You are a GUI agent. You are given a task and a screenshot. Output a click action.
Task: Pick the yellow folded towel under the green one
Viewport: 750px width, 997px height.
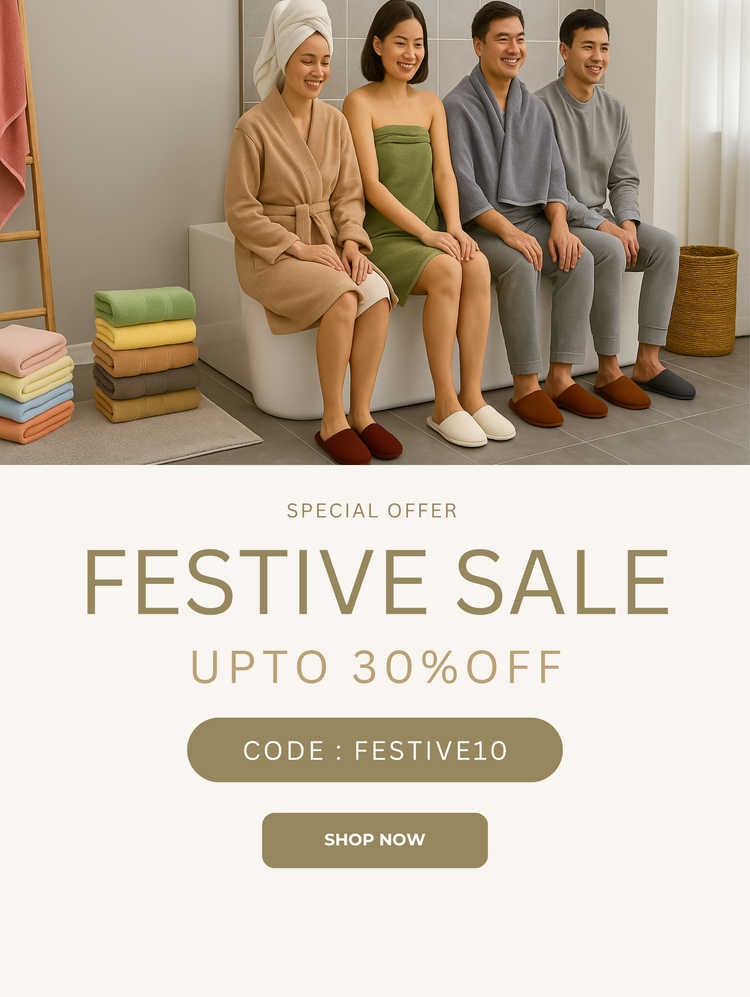coord(146,334)
